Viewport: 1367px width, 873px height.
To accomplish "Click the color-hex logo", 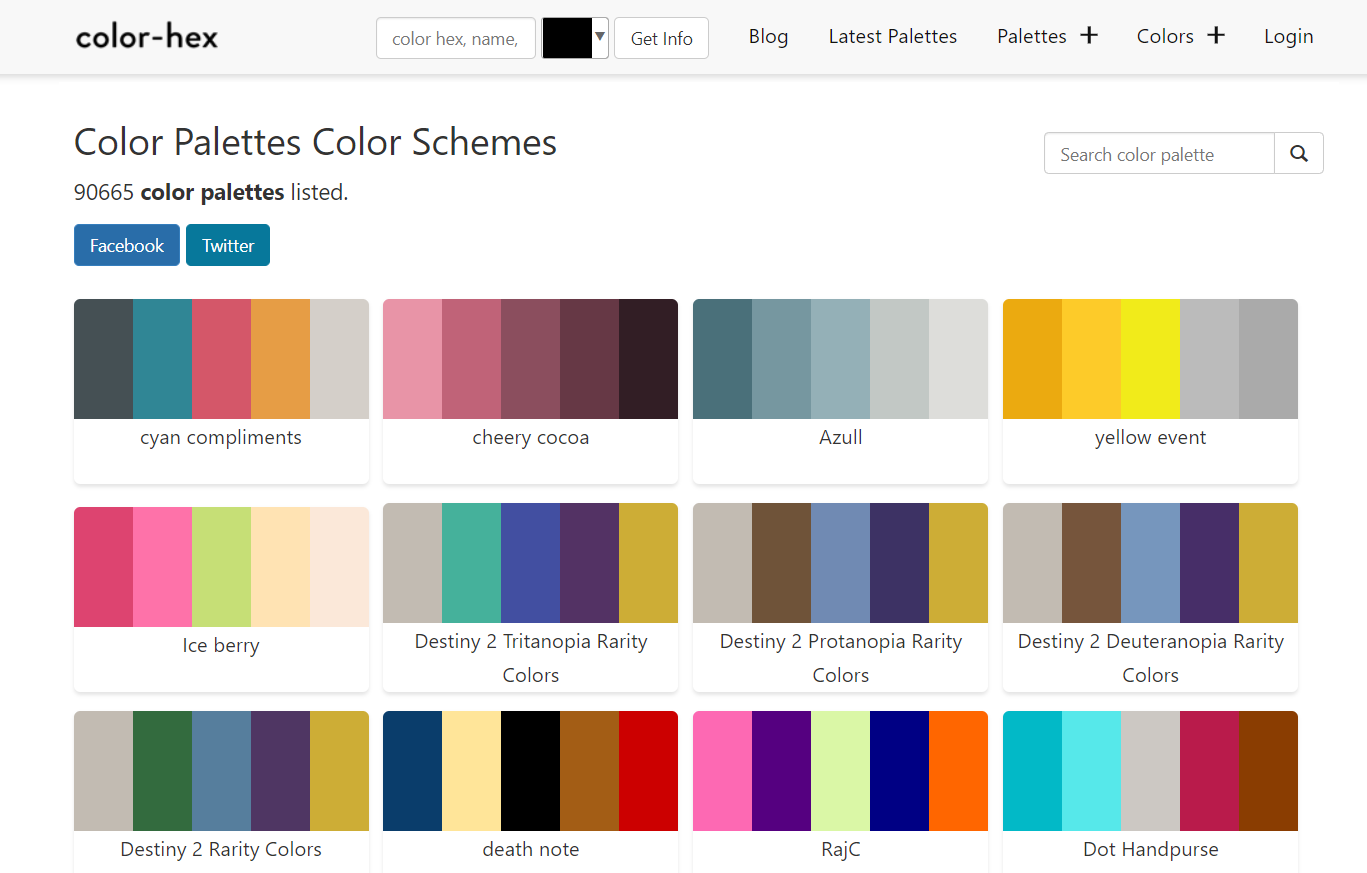I will [x=147, y=38].
